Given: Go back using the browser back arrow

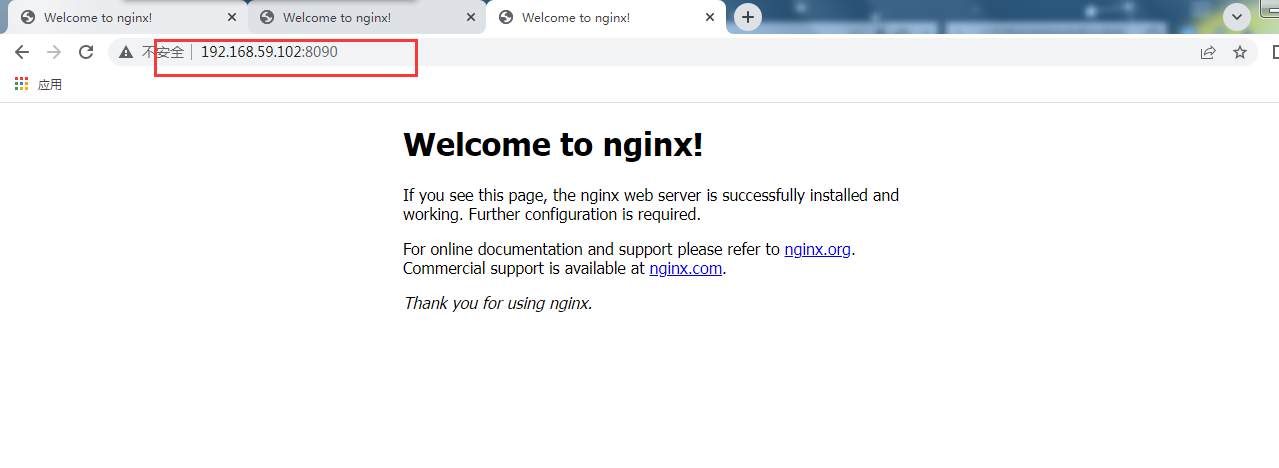Looking at the screenshot, I should (22, 52).
